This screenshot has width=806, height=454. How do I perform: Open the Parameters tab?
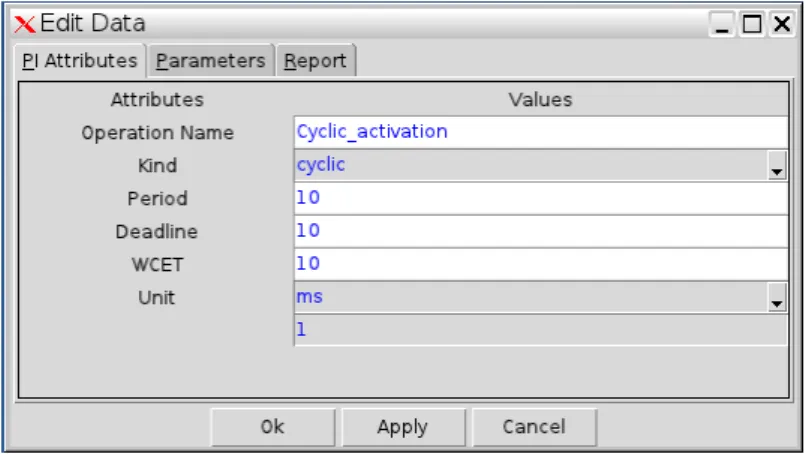coord(210,61)
